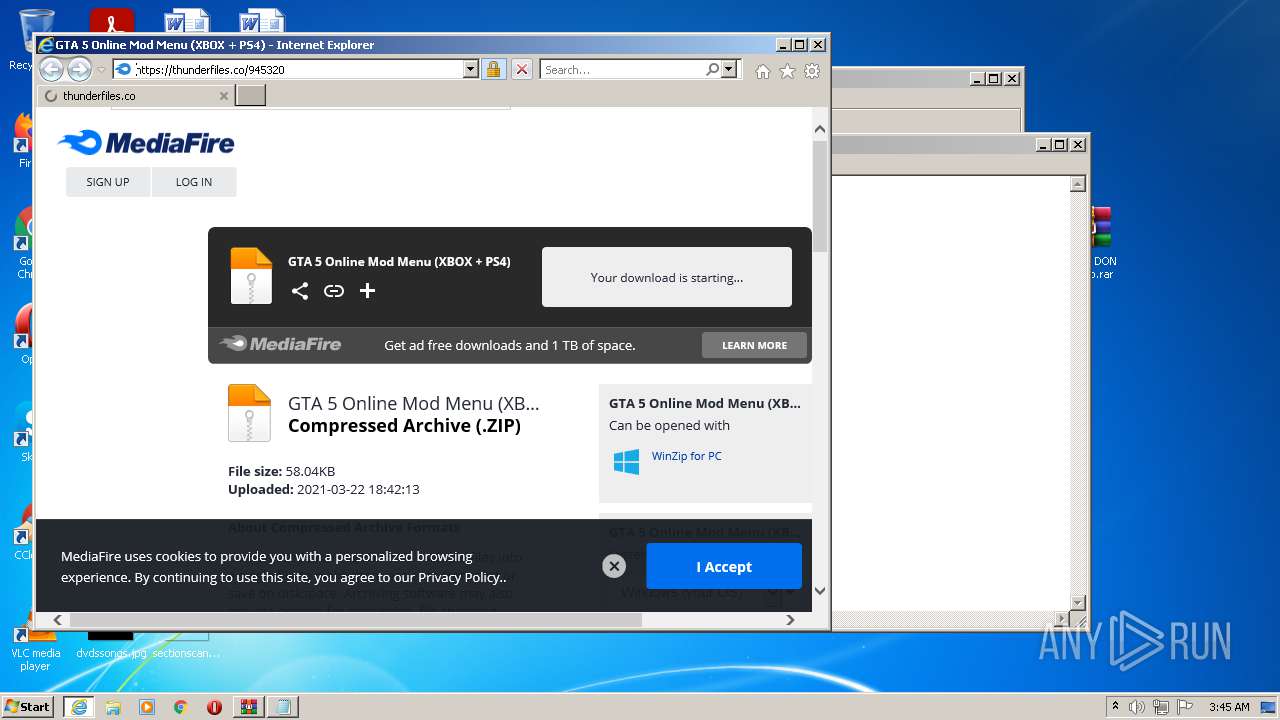The image size is (1280, 720).
Task: Click the SIGN UP button
Action: (x=108, y=182)
